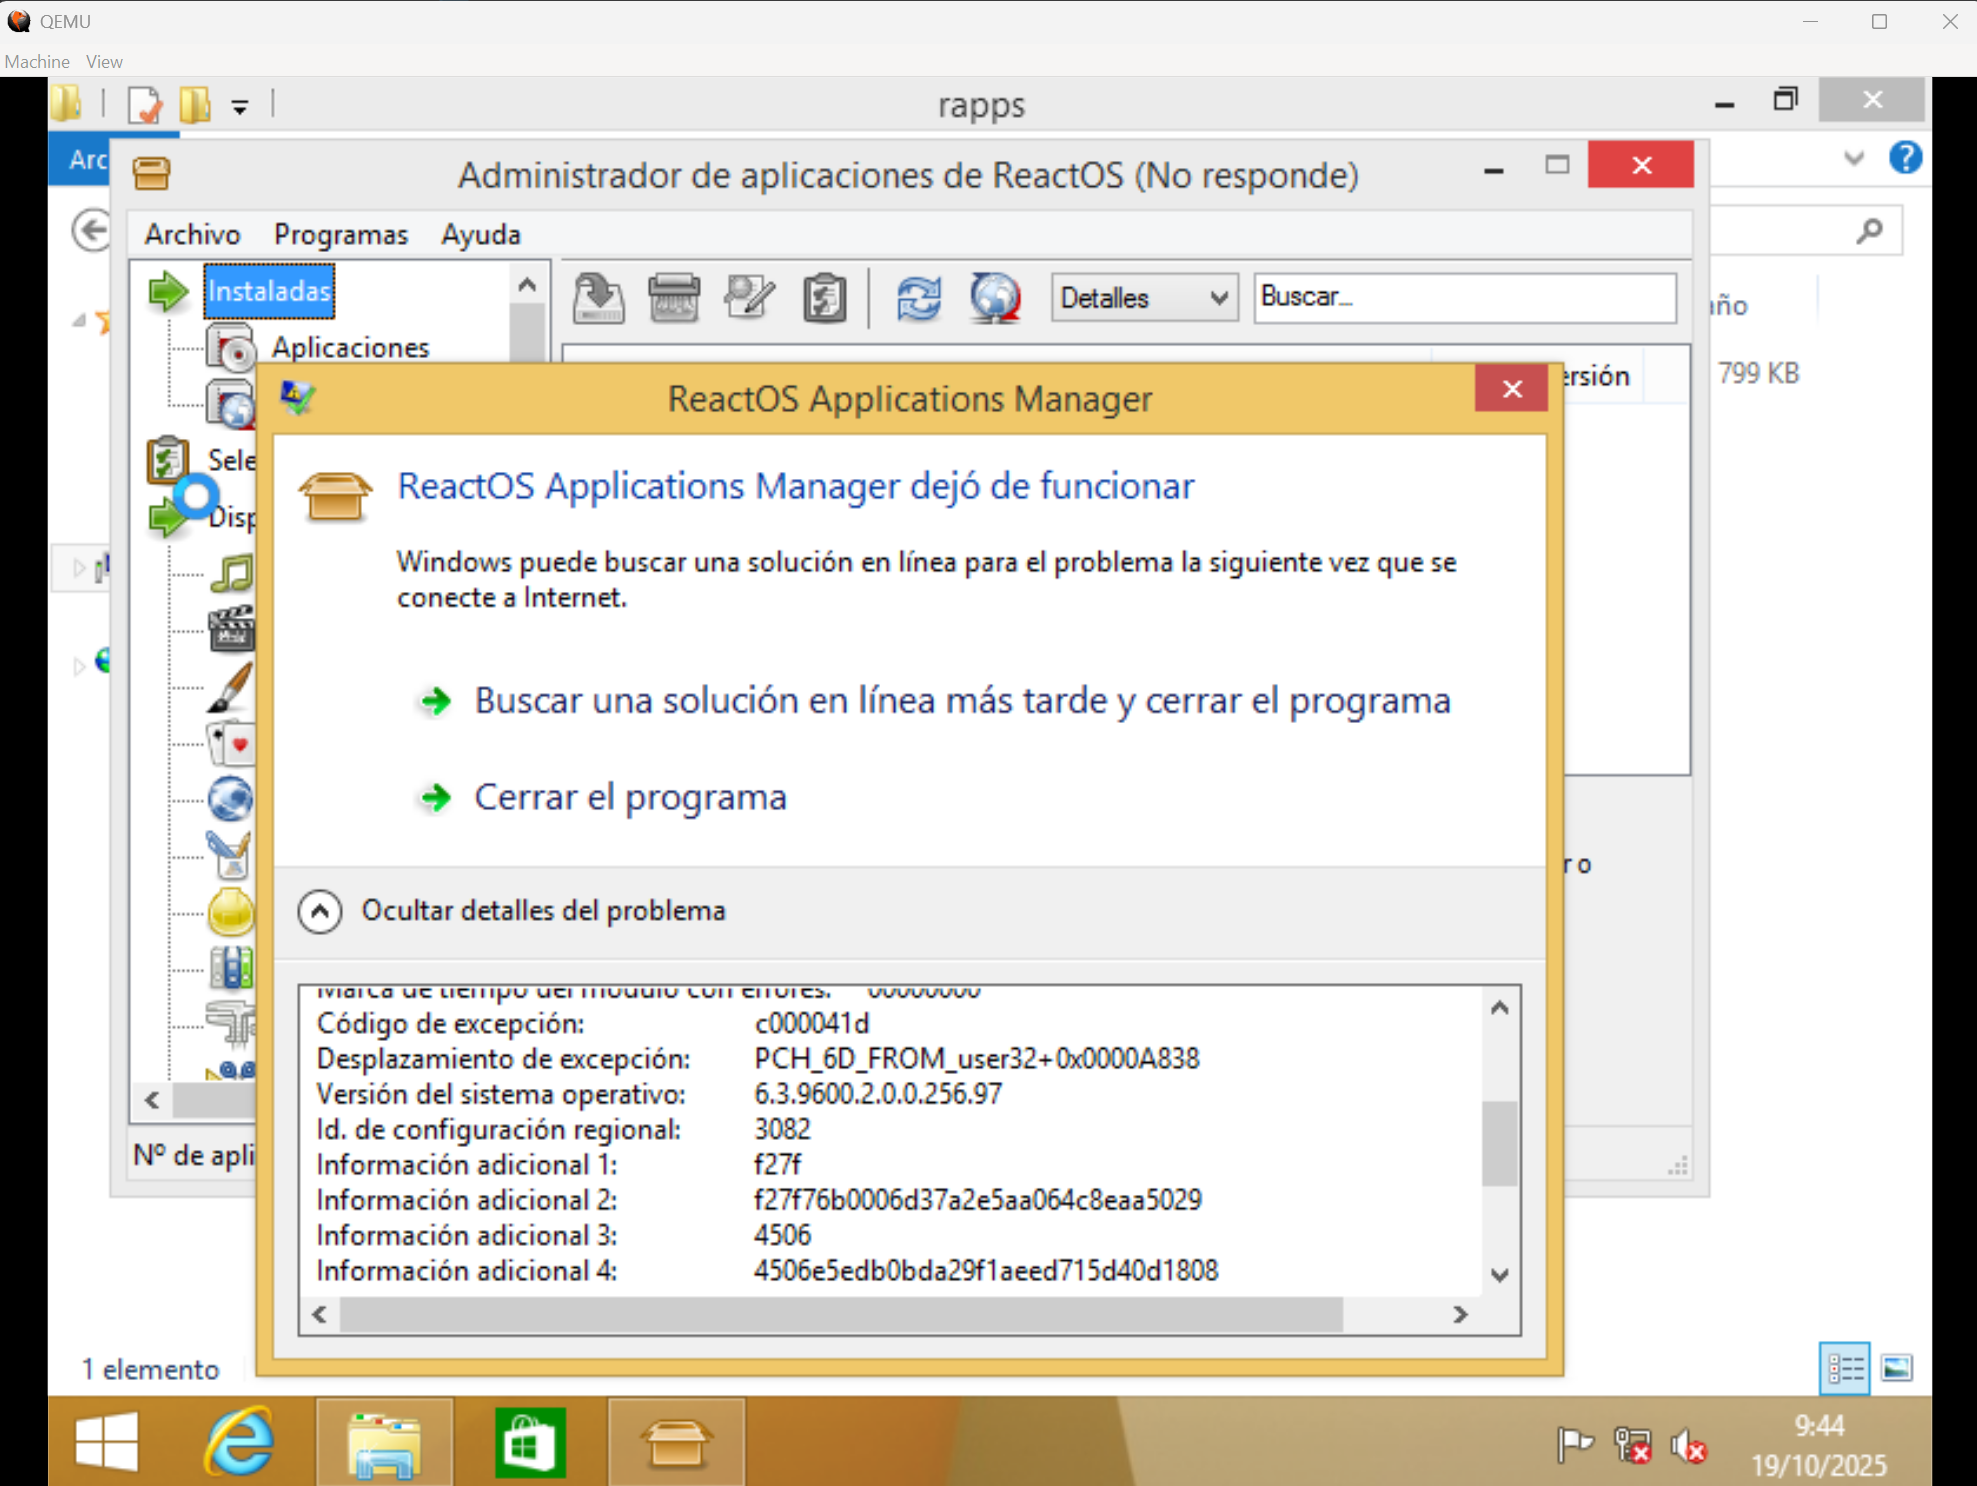Open the Detalles view dropdown
1977x1486 pixels.
tap(1143, 297)
